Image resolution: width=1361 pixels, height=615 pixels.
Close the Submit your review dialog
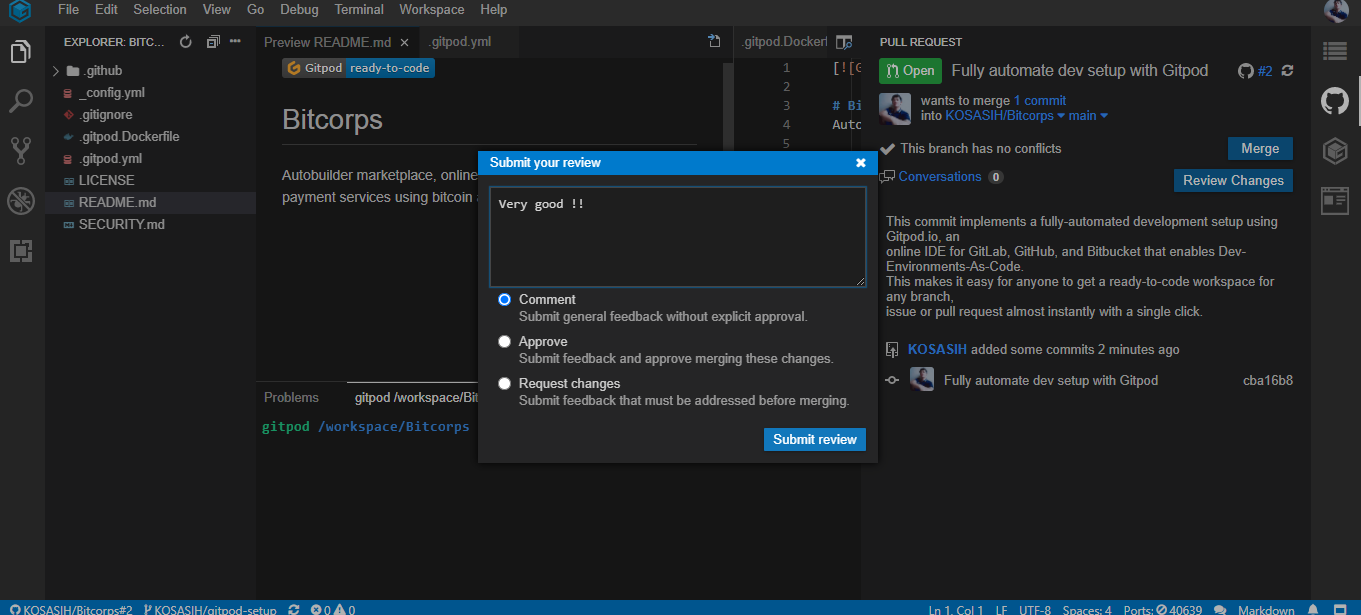pyautogui.click(x=861, y=162)
